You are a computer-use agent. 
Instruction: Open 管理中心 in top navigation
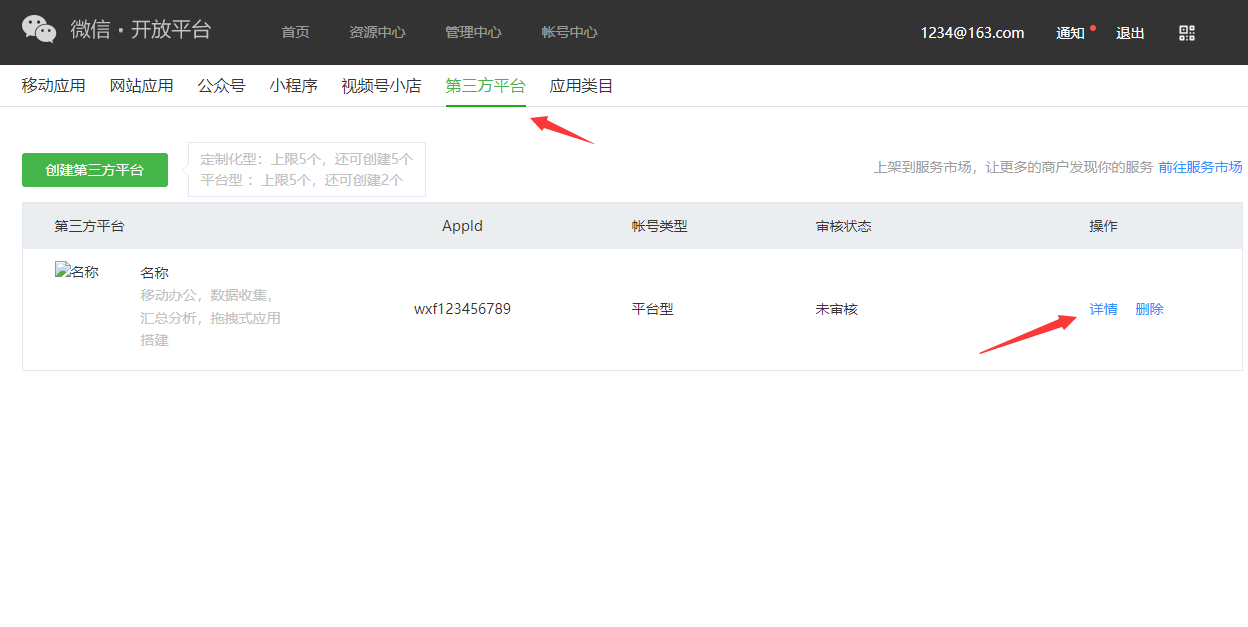[x=473, y=33]
